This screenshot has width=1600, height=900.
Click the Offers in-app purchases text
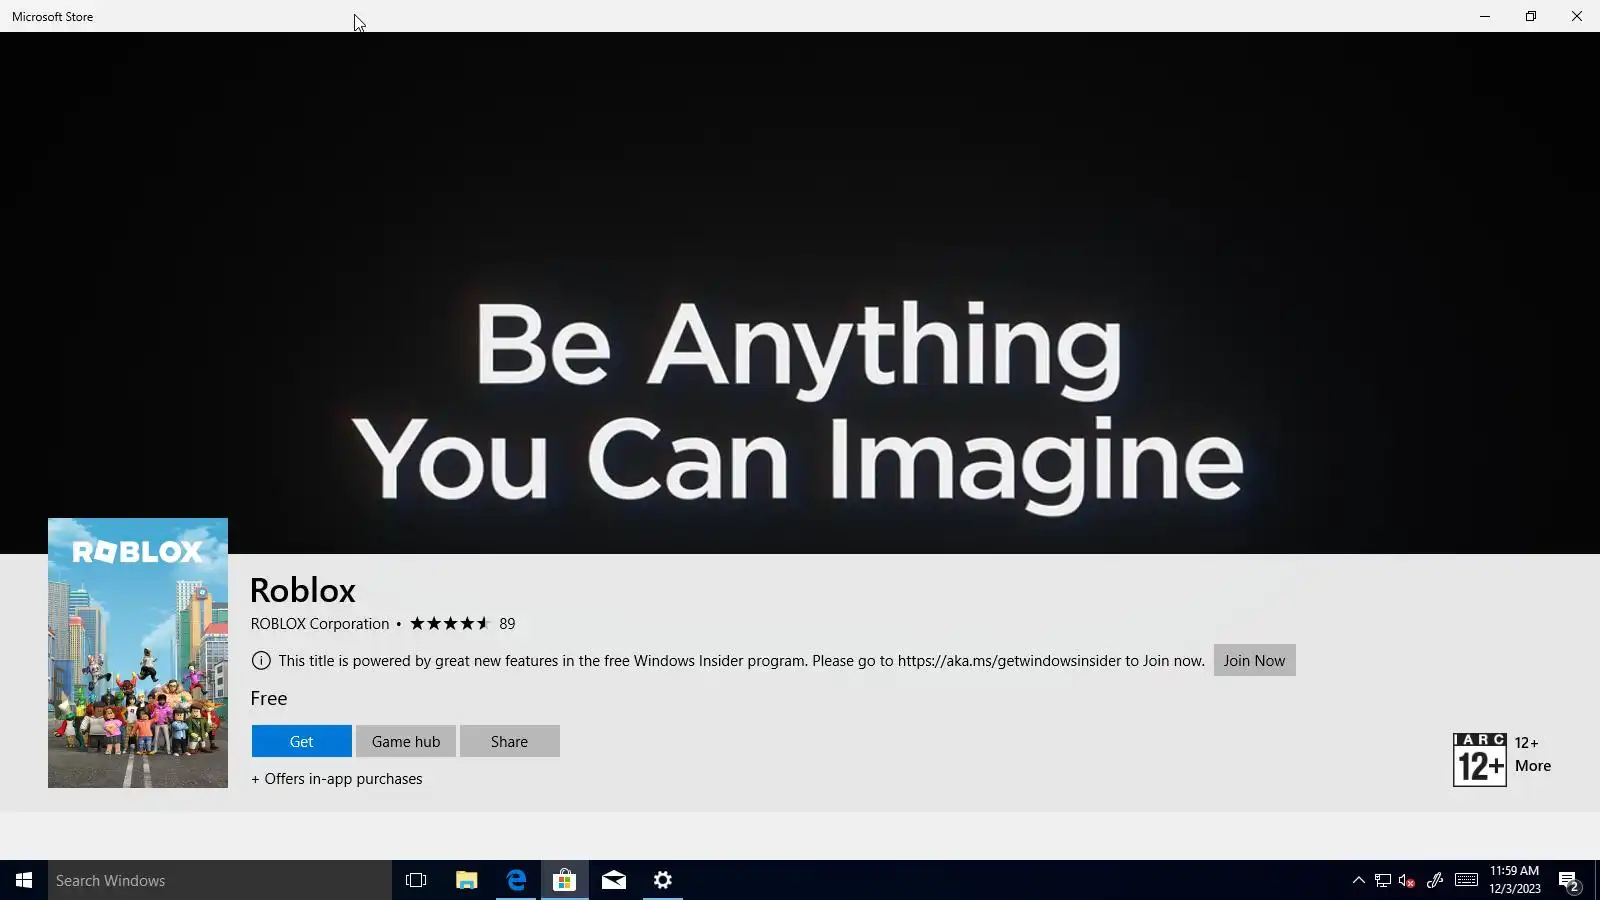coord(337,779)
